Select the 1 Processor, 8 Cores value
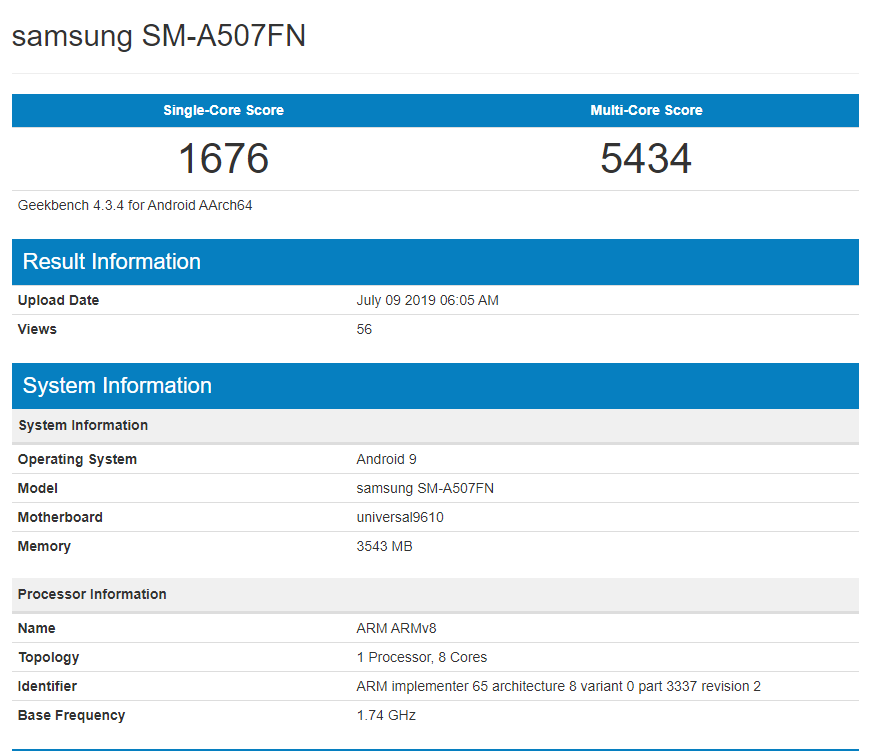Viewport: 870px width, 751px height. point(422,657)
